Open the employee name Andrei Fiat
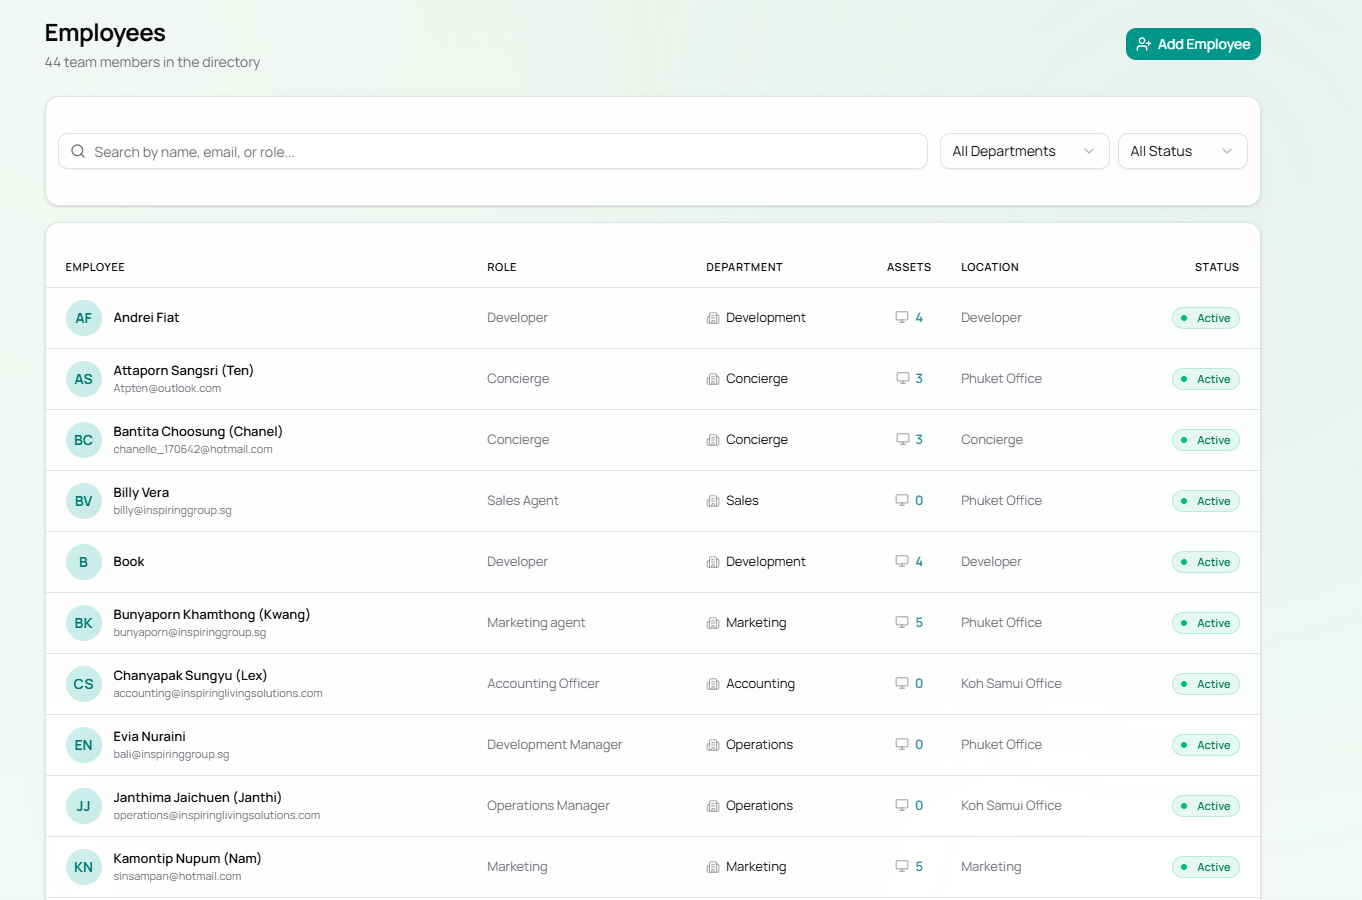 (146, 317)
